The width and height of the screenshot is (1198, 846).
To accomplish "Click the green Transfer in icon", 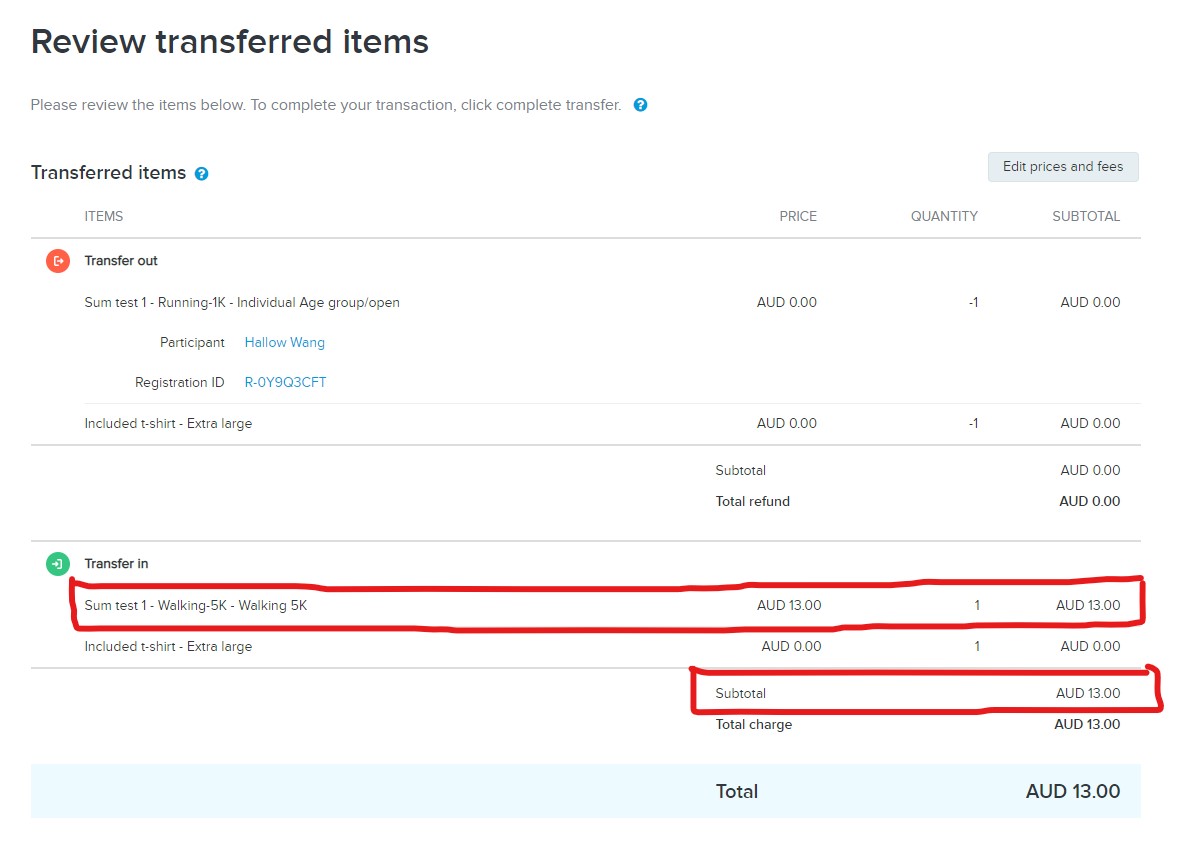I will [x=58, y=564].
